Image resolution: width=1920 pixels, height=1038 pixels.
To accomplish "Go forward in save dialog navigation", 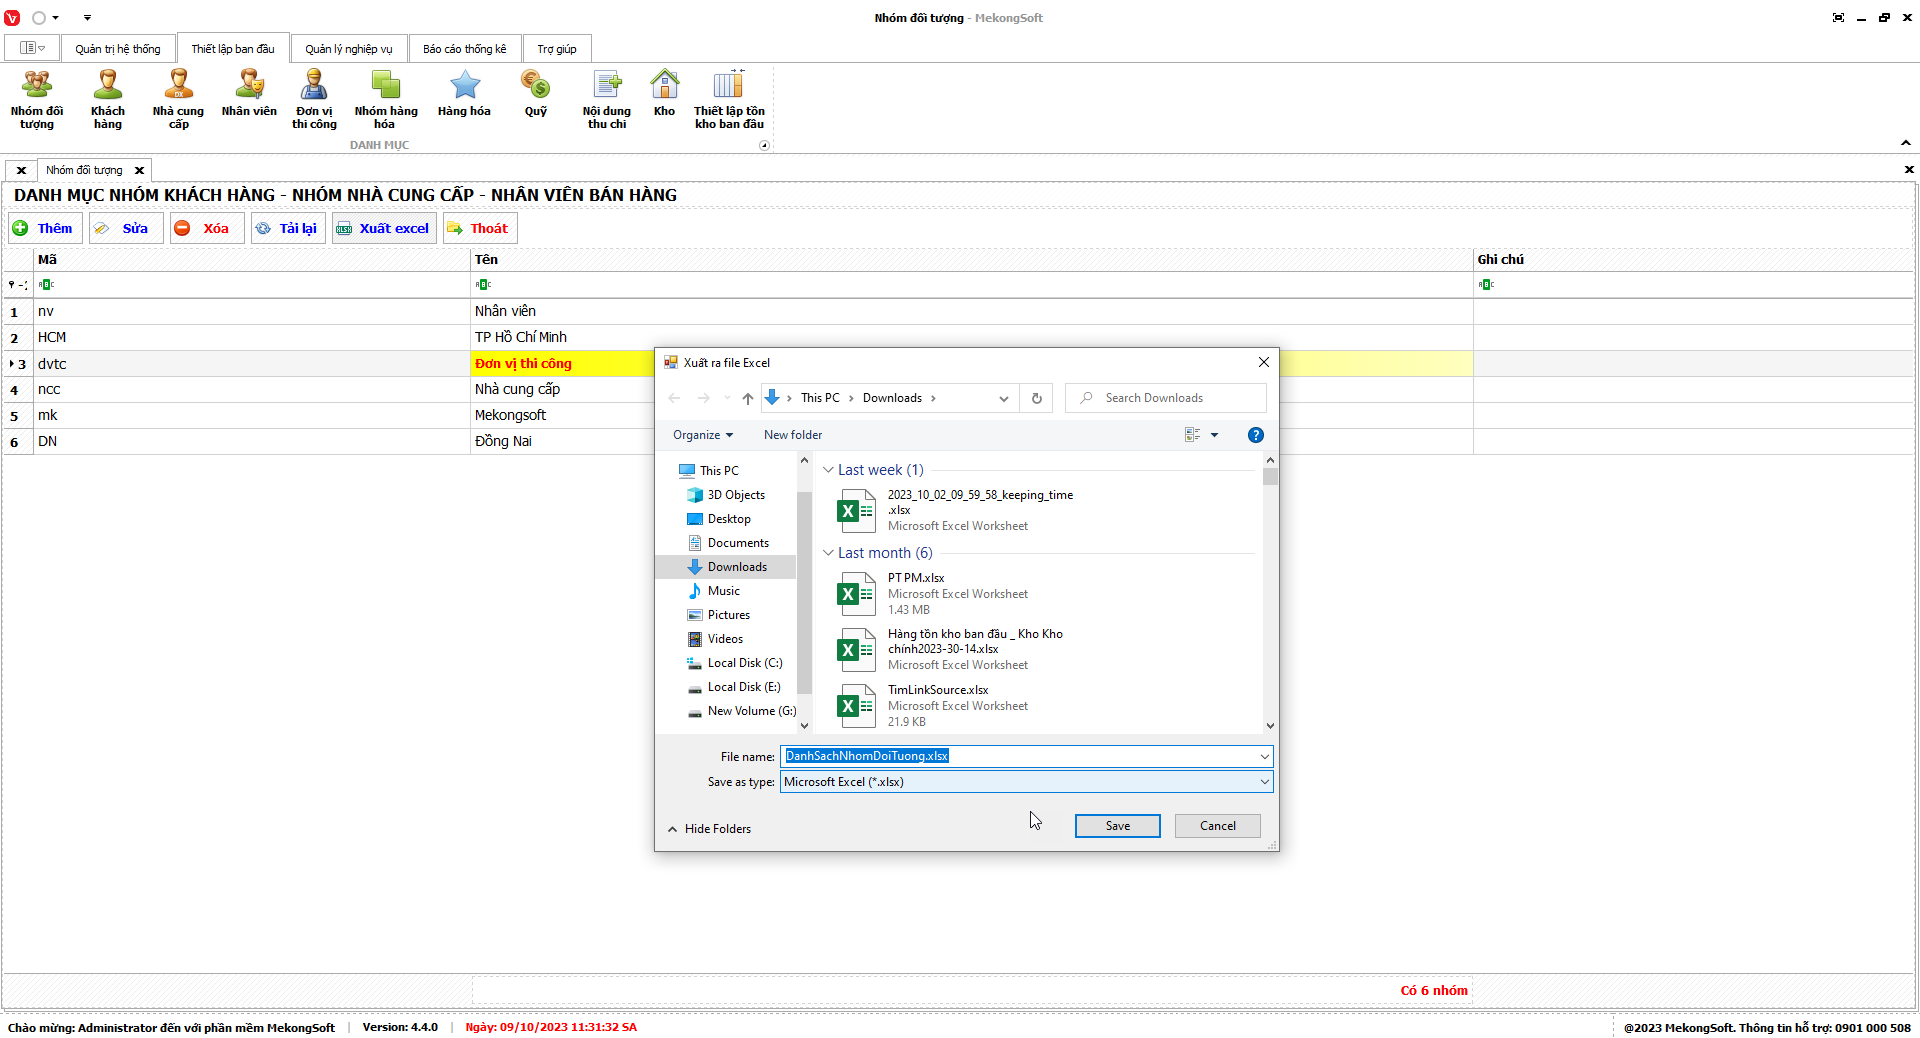I will pyautogui.click(x=704, y=398).
